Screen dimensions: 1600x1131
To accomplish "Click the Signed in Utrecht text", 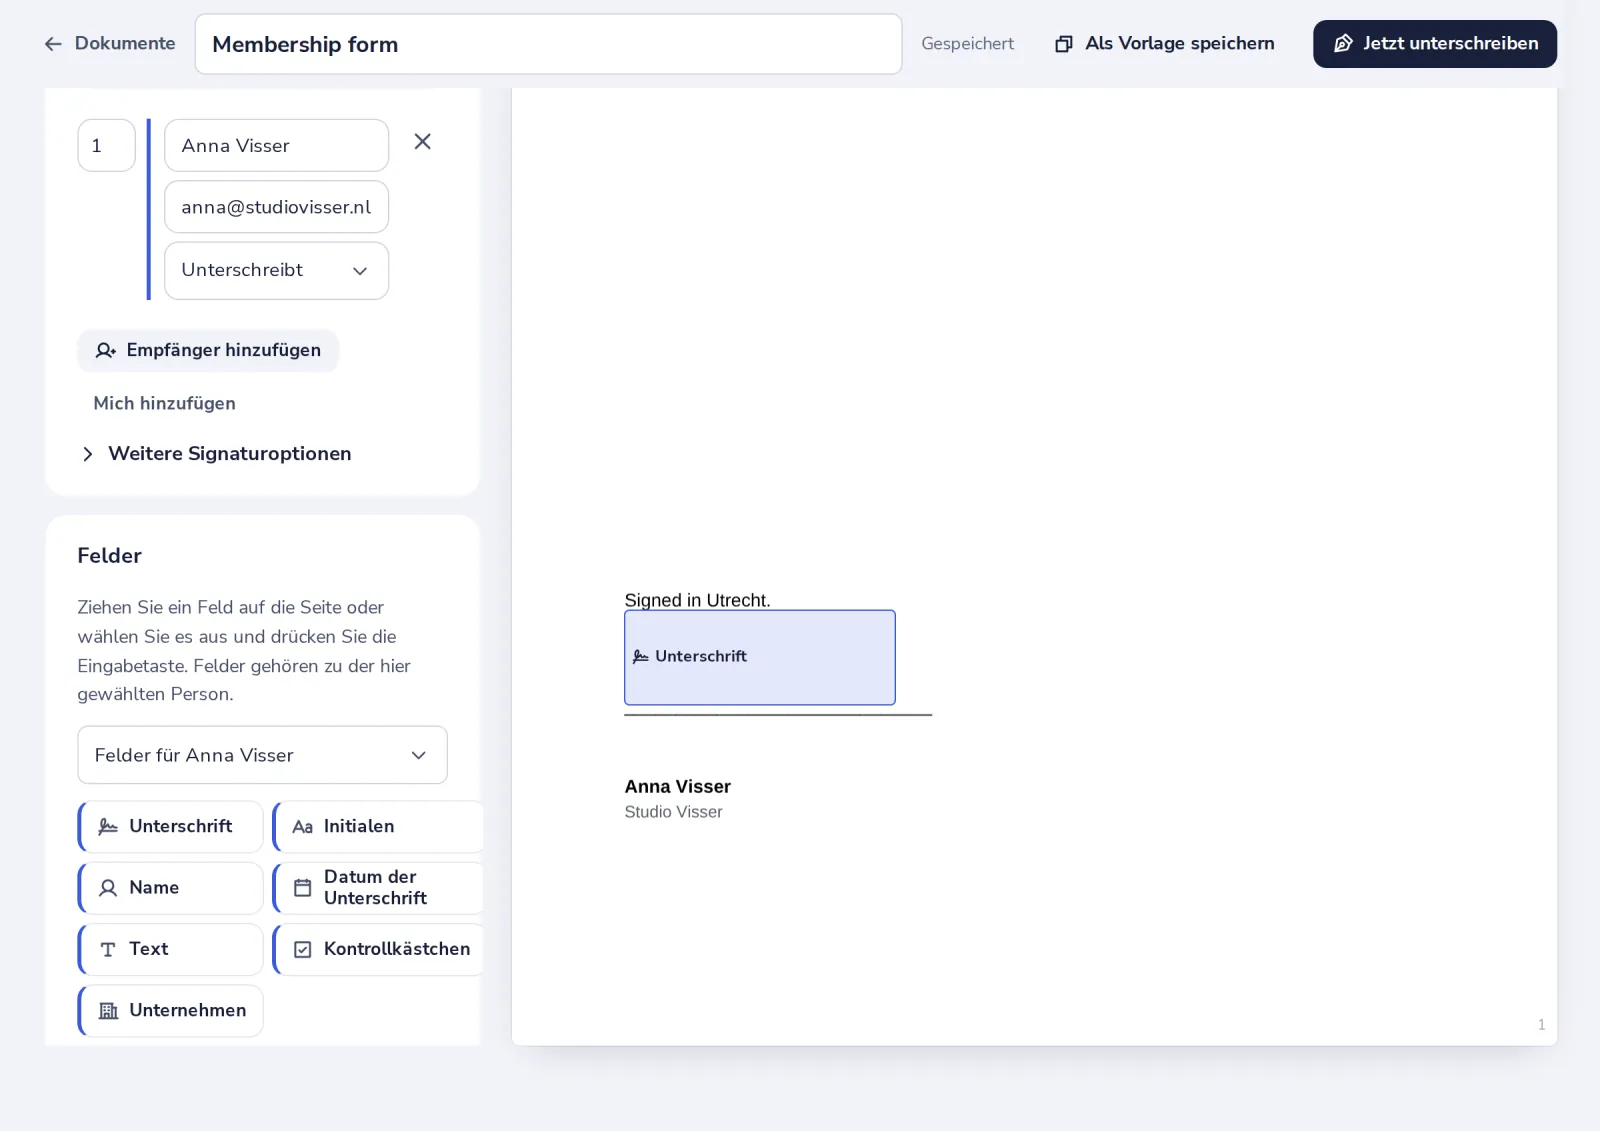I will point(697,600).
